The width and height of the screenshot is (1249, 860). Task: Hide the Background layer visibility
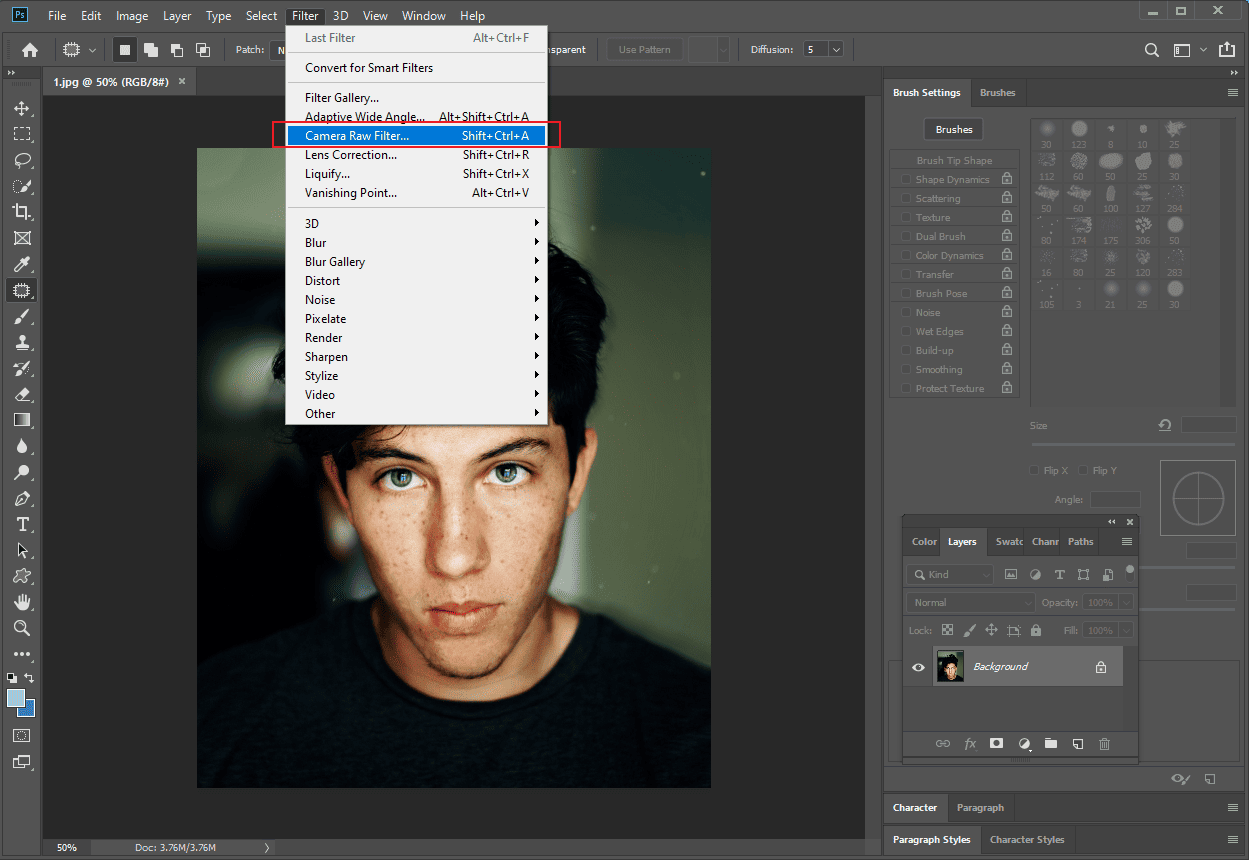point(917,666)
